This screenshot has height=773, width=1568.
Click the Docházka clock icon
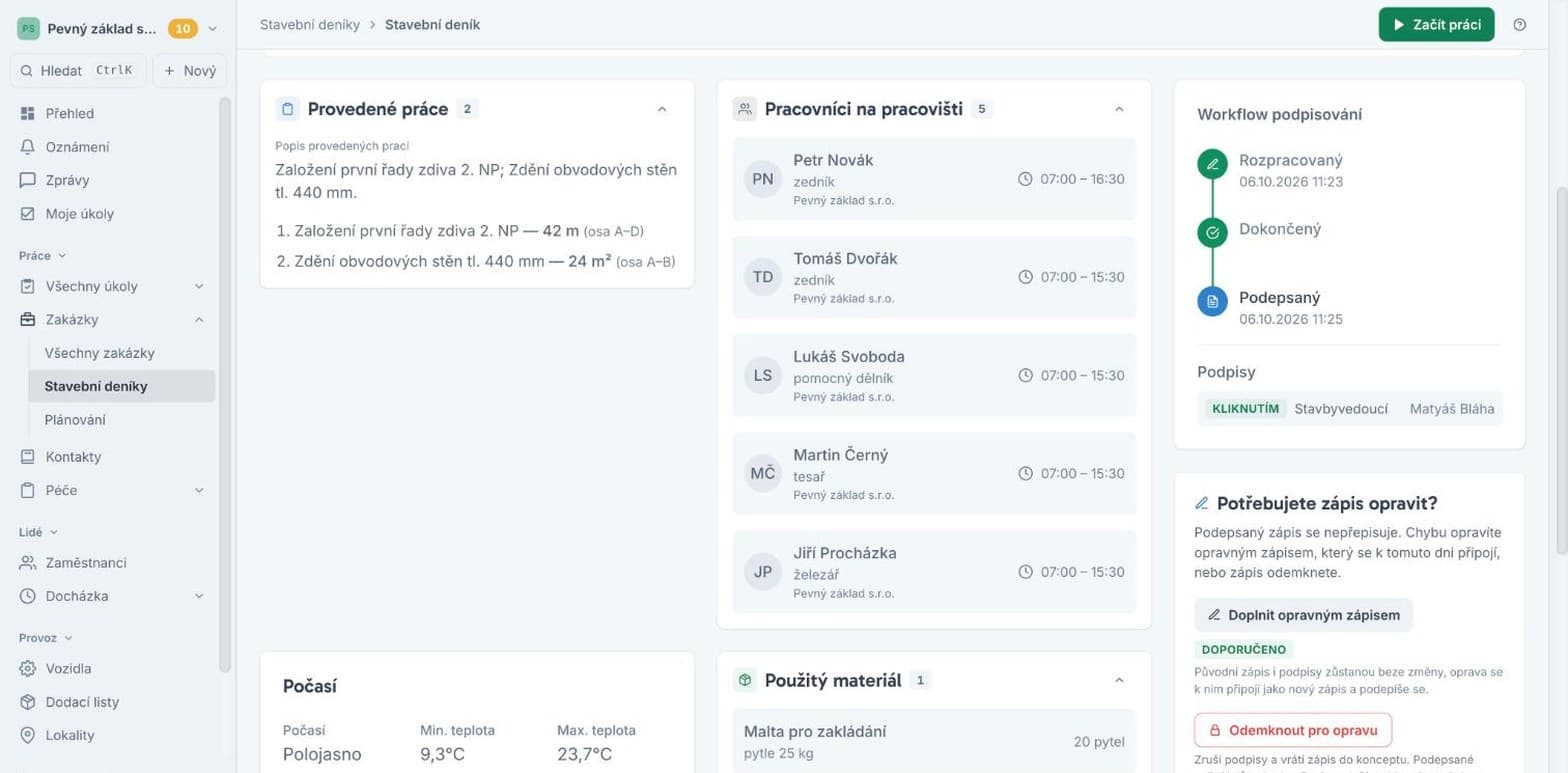[x=28, y=596]
